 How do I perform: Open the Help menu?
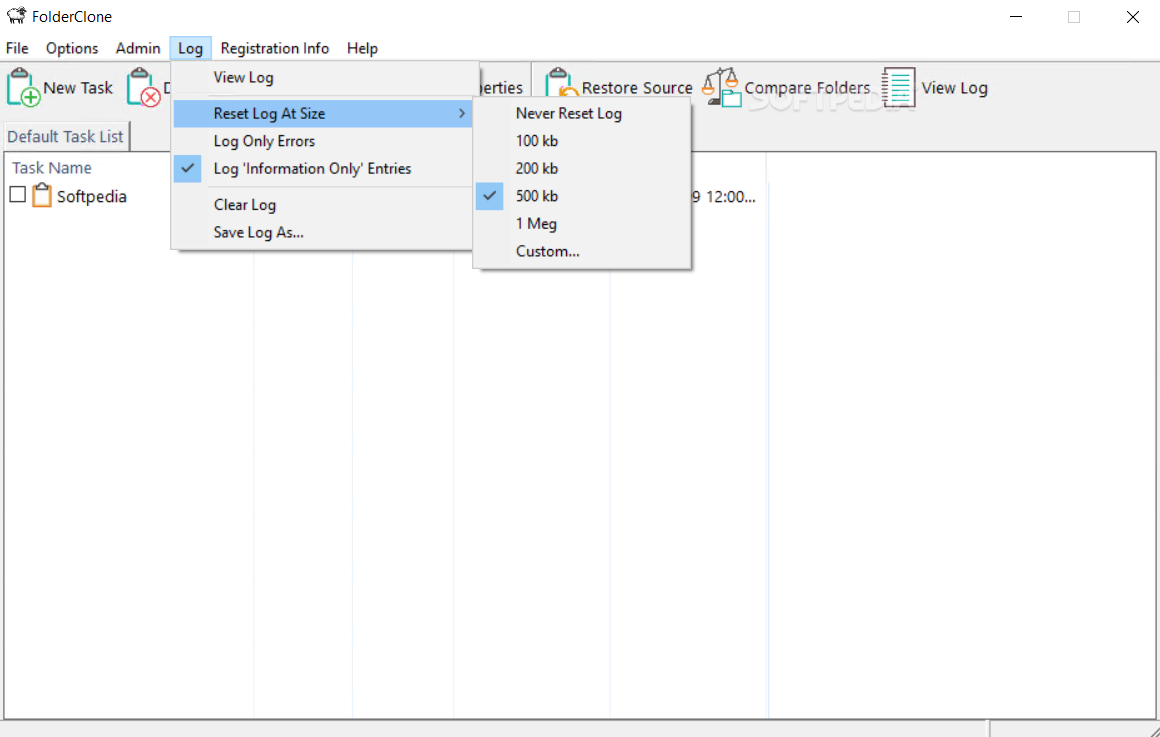[362, 48]
